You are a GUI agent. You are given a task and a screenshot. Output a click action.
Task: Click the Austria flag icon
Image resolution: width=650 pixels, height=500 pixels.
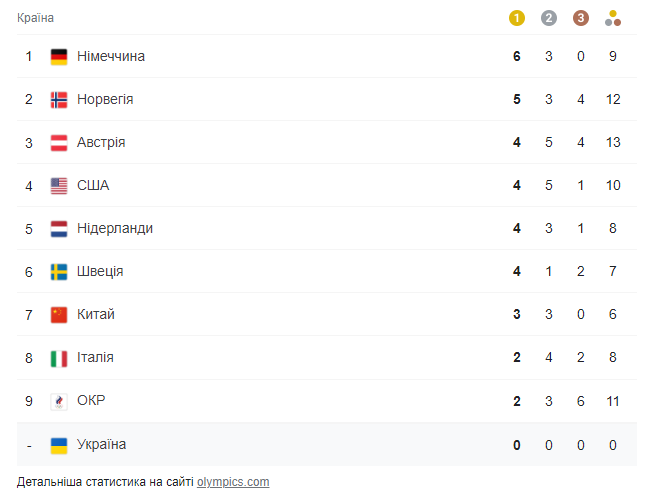click(59, 143)
